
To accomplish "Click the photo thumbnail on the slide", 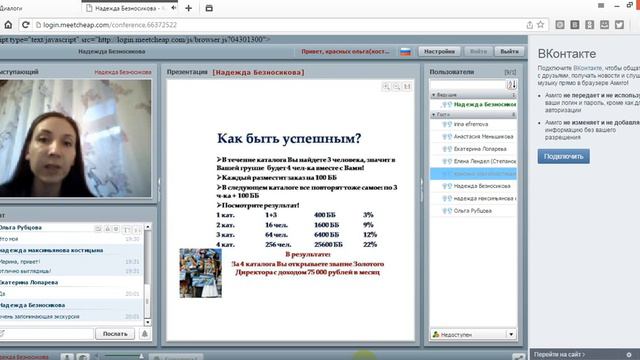I will 201,273.
